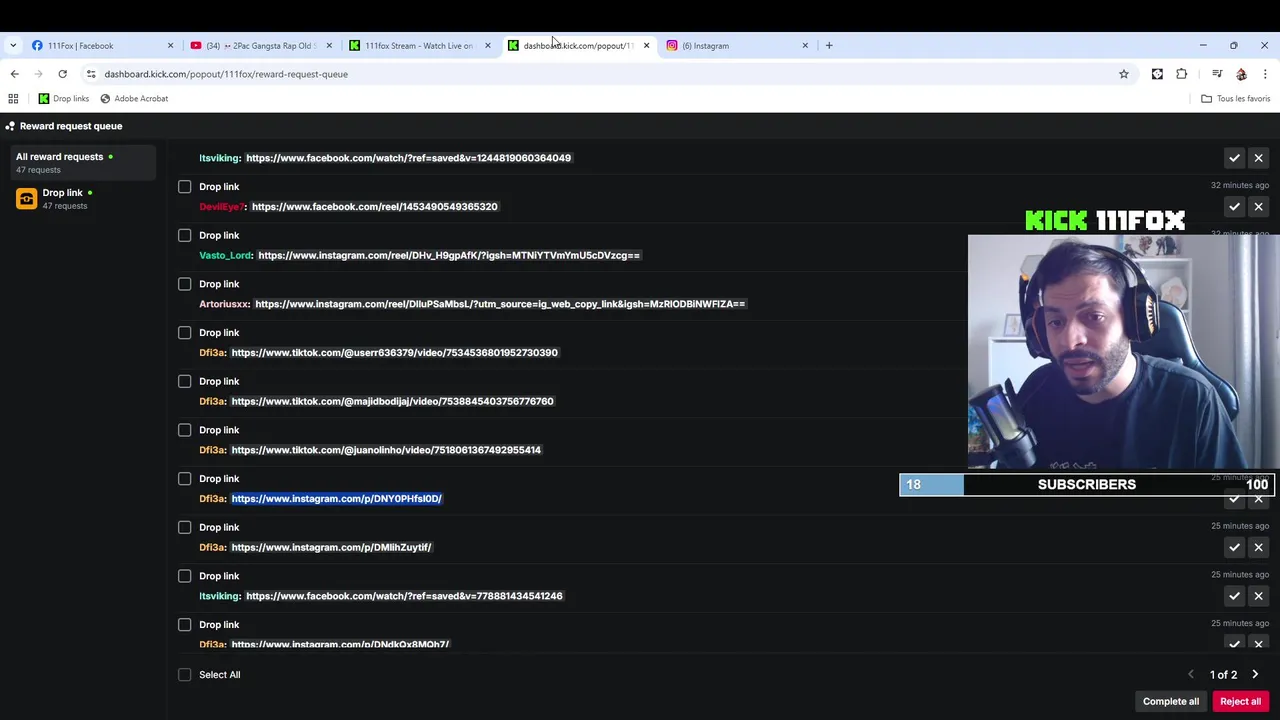This screenshot has height=720, width=1280.
Task: Click the Reward request queue header icon
Action: click(x=9, y=126)
